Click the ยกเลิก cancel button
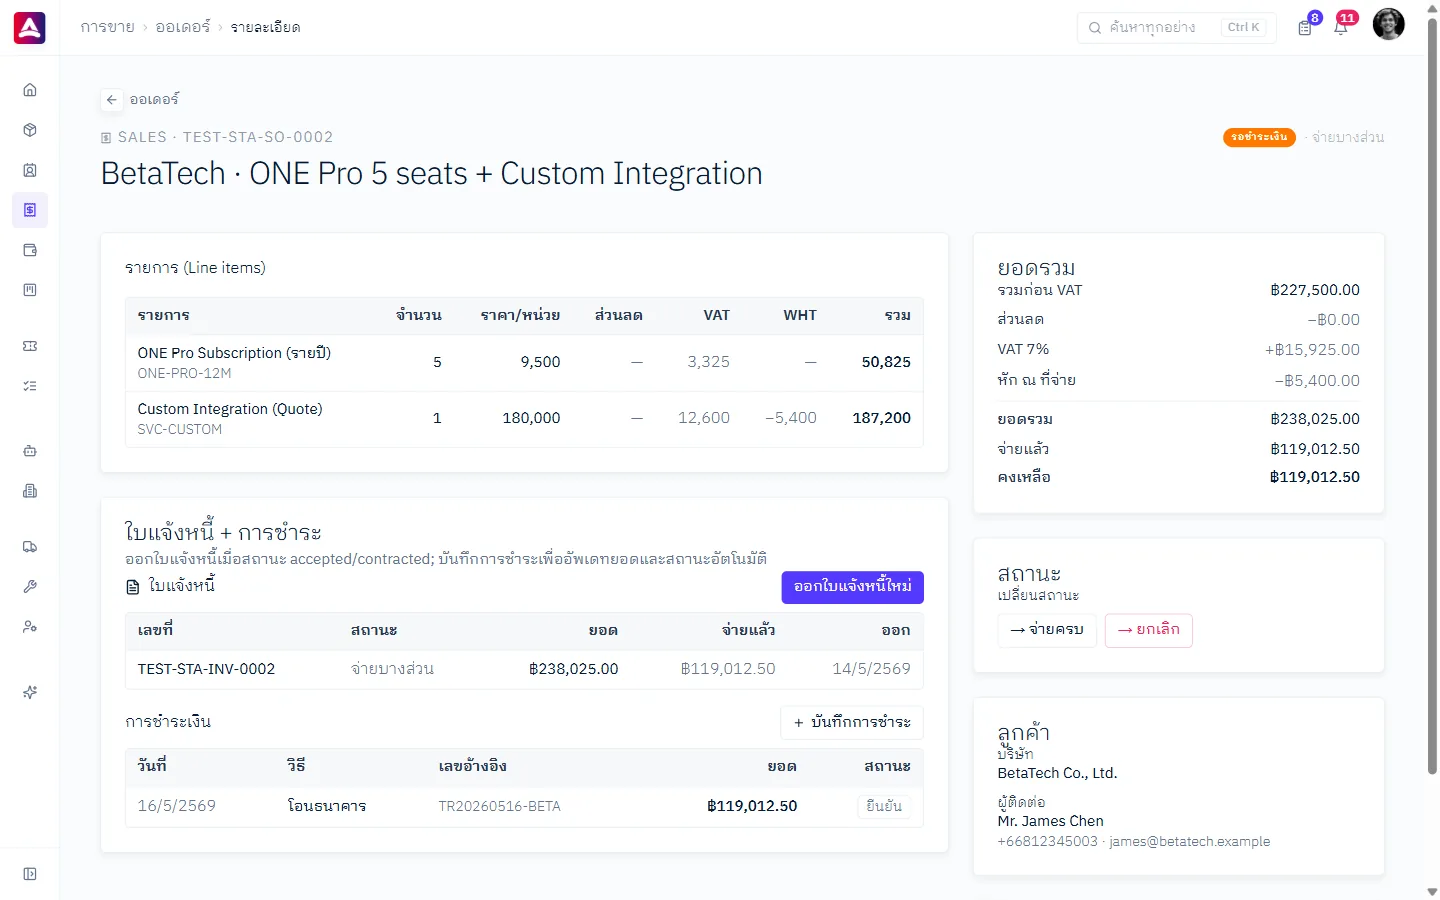Viewport: 1440px width, 900px height. point(1149,630)
